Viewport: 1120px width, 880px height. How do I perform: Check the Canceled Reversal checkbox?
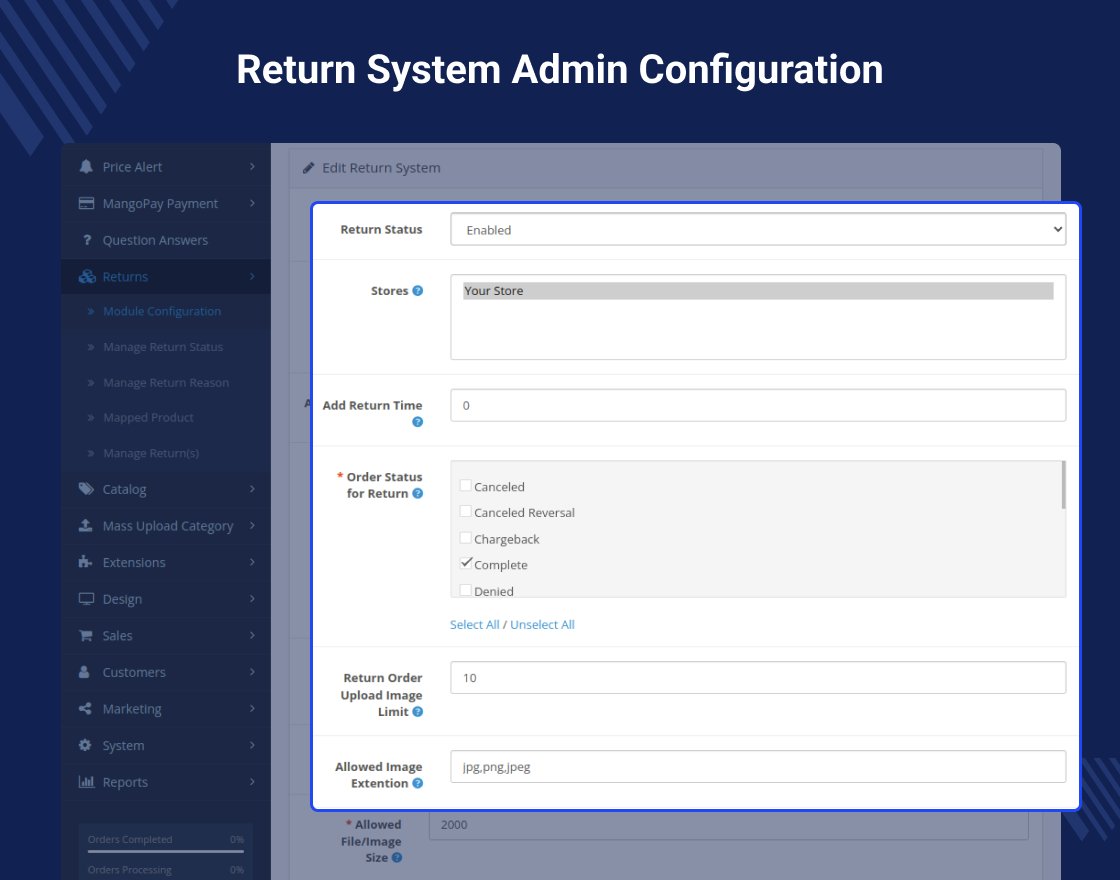point(466,511)
